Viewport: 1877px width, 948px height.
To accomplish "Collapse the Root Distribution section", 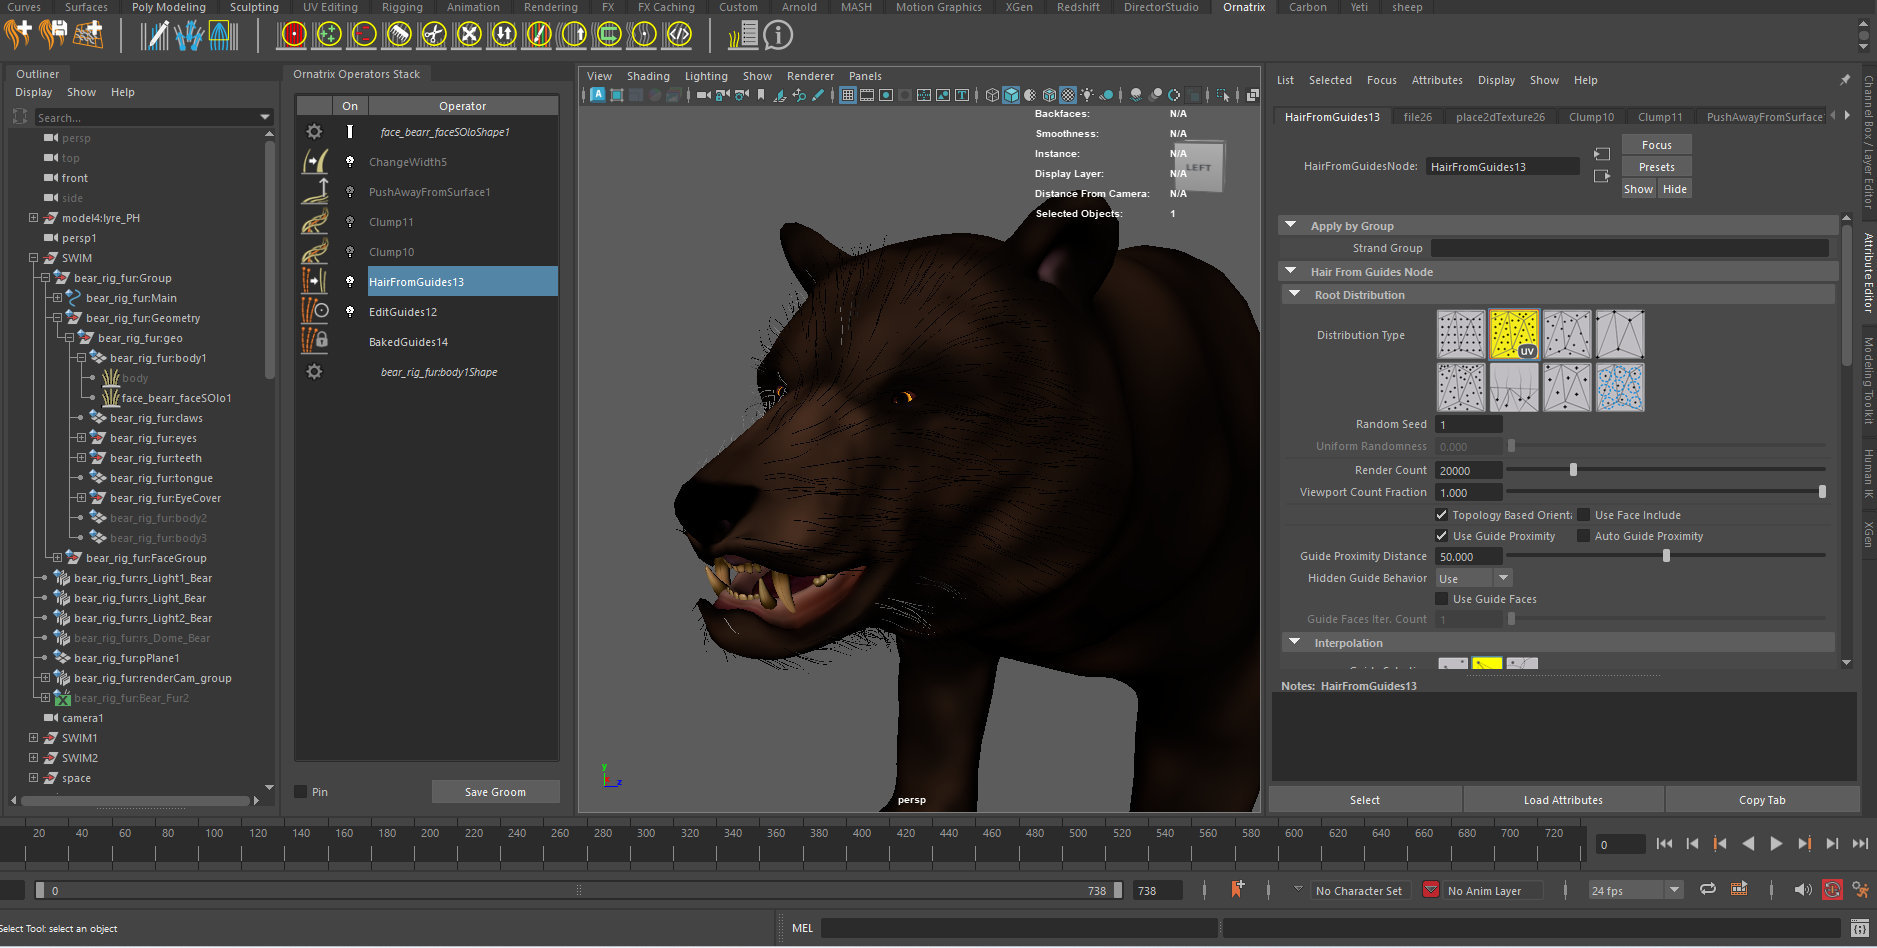I will 1295,295.
